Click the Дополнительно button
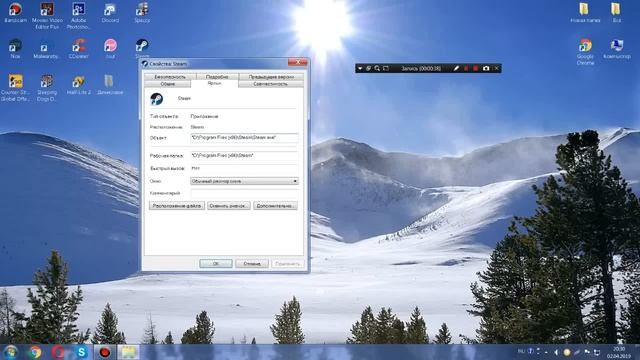The width and height of the screenshot is (640, 360). [x=275, y=206]
